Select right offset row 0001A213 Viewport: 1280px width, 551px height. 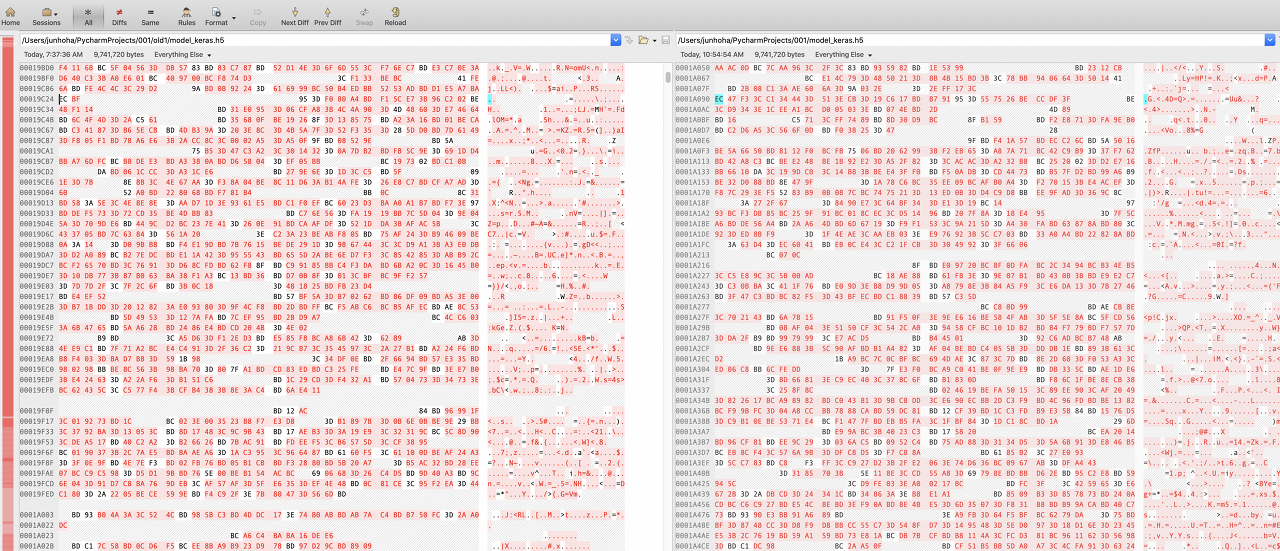point(693,255)
